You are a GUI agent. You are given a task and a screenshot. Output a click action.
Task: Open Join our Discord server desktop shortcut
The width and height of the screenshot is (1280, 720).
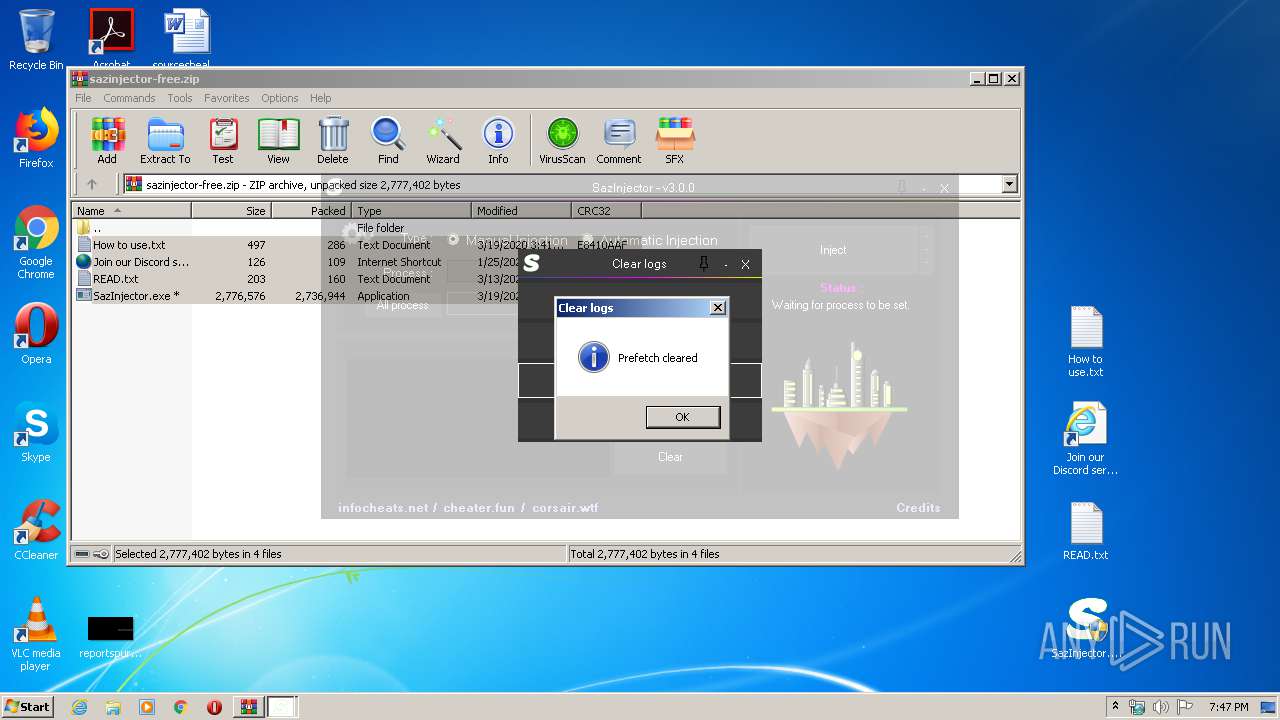tap(1085, 440)
